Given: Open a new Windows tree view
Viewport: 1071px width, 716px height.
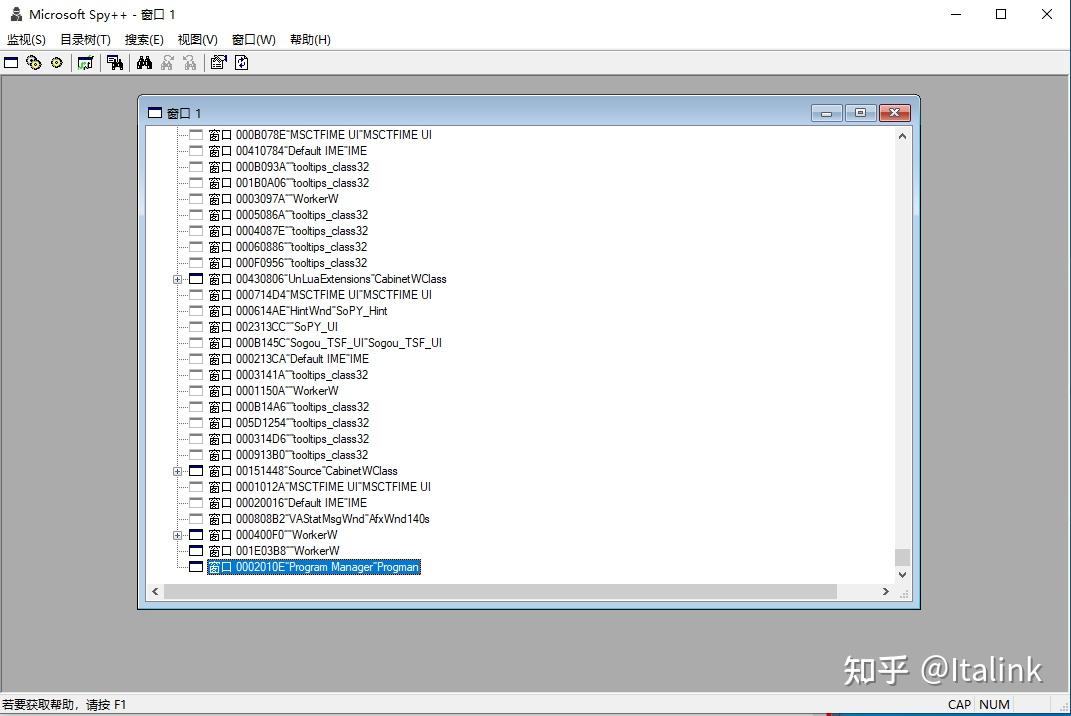Looking at the screenshot, I should [x=11, y=62].
